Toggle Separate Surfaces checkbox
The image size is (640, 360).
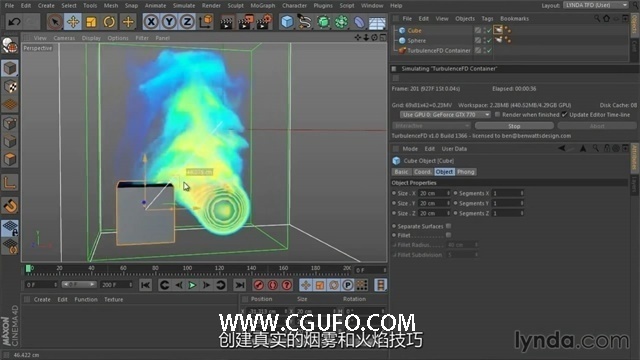(449, 226)
